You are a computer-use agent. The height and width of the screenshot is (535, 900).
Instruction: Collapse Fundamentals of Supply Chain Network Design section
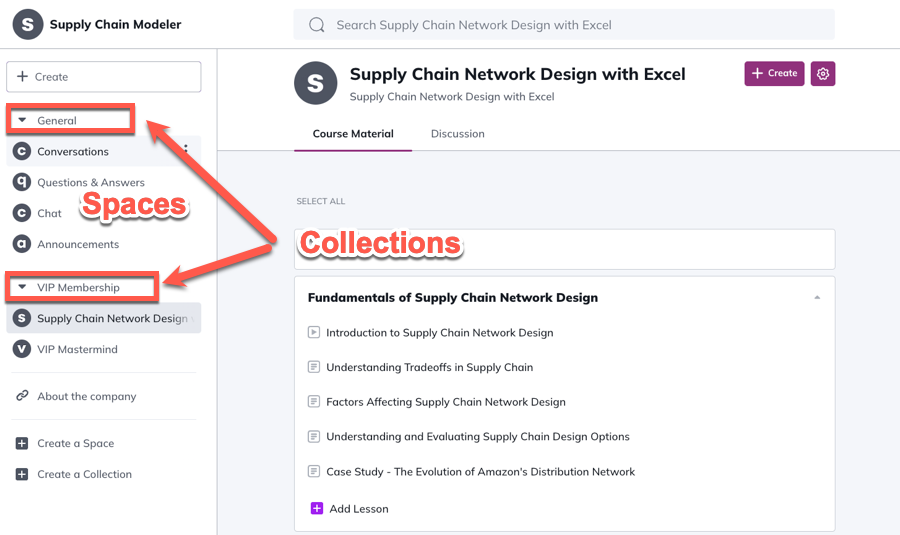click(817, 297)
